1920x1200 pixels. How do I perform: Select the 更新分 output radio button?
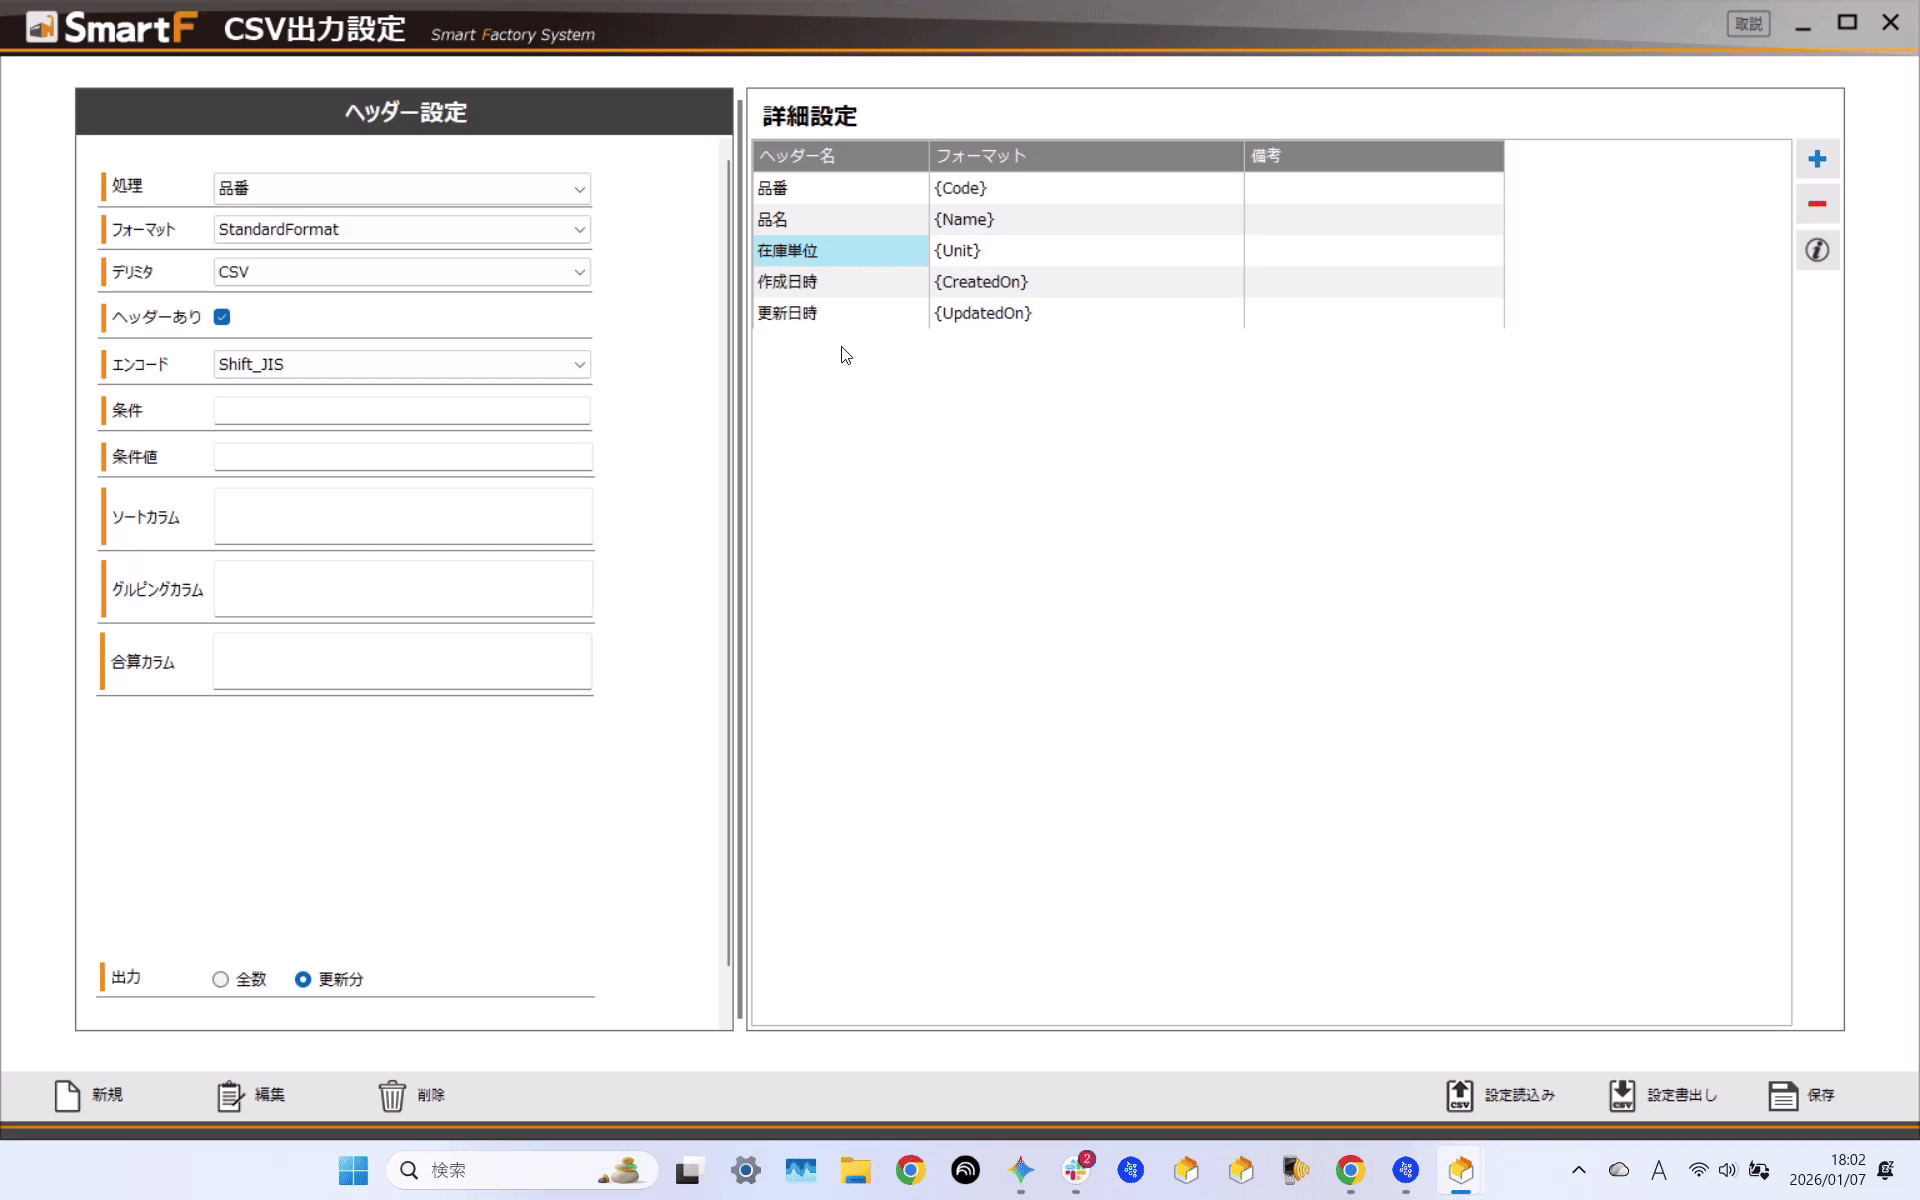coord(303,979)
